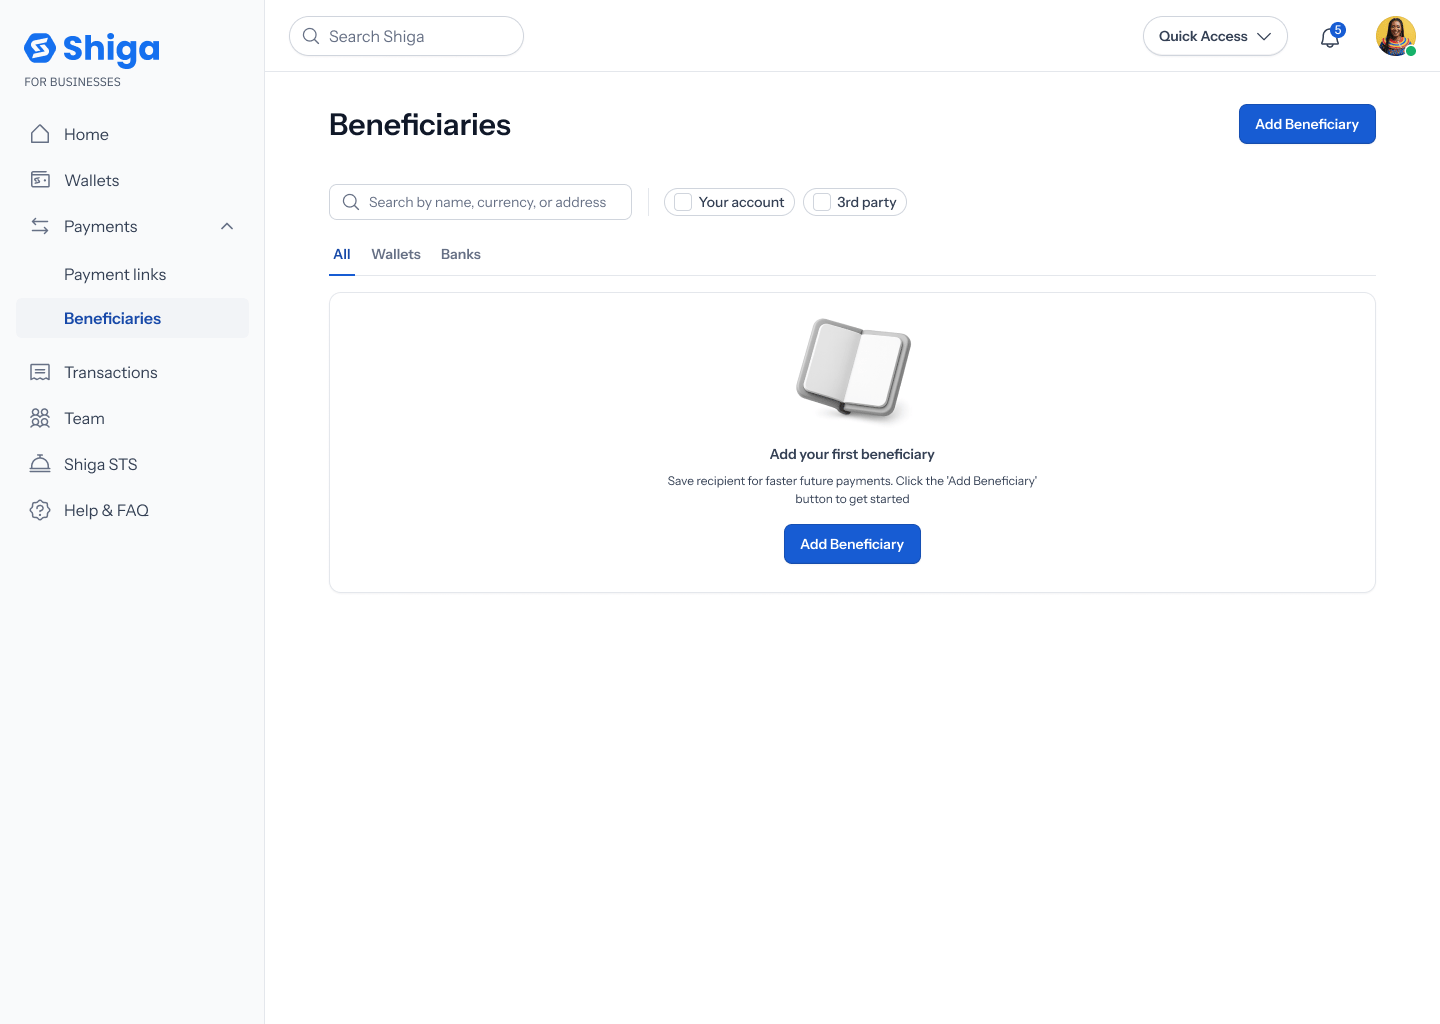Screen dimensions: 1440x1024
Task: Tick the Your account checkbox
Action: click(683, 202)
